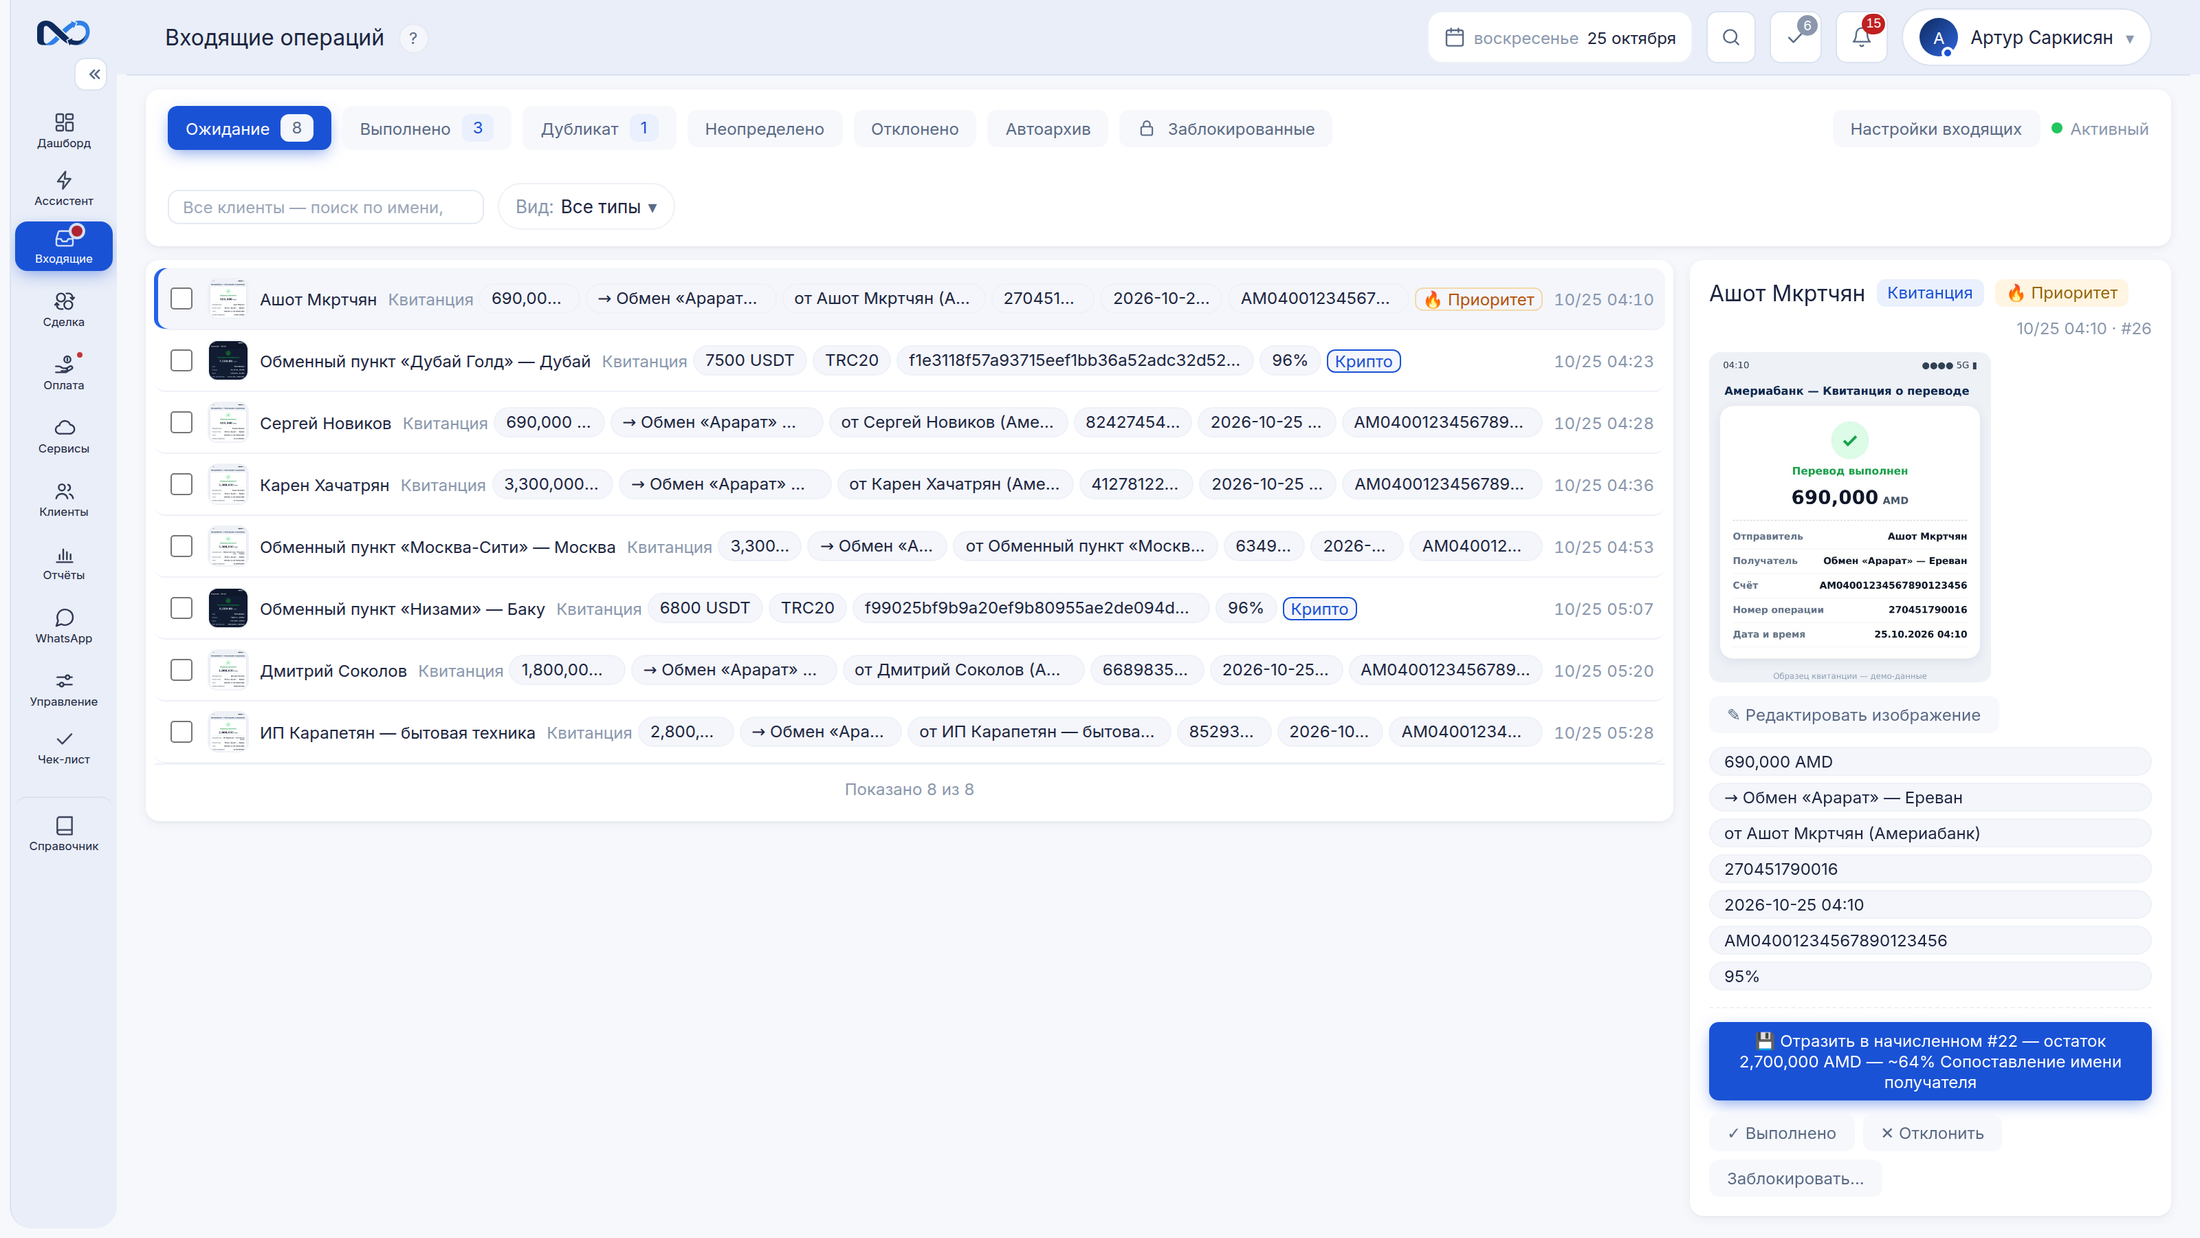This screenshot has width=2200, height=1238.
Task: Open the WhatsApp sidebar icon
Action: [x=64, y=625]
